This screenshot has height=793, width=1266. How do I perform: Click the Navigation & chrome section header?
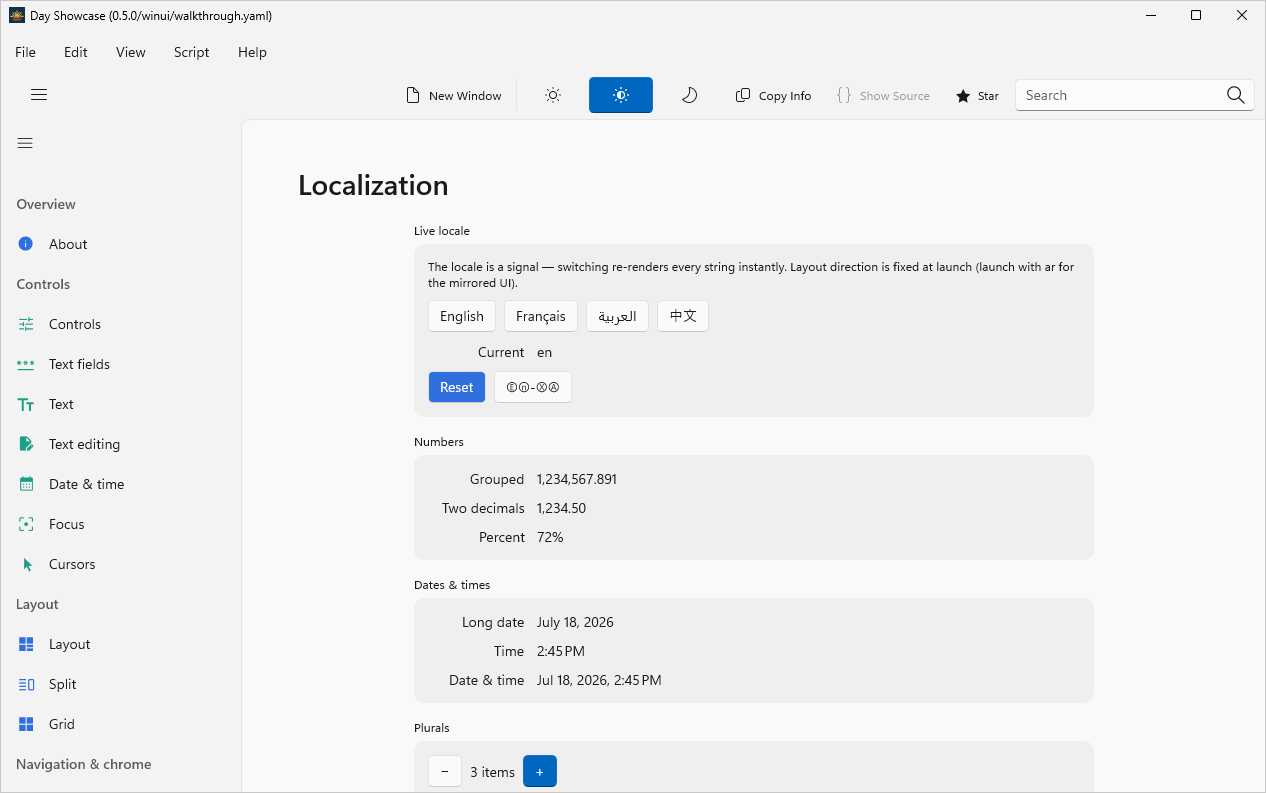coord(84,764)
